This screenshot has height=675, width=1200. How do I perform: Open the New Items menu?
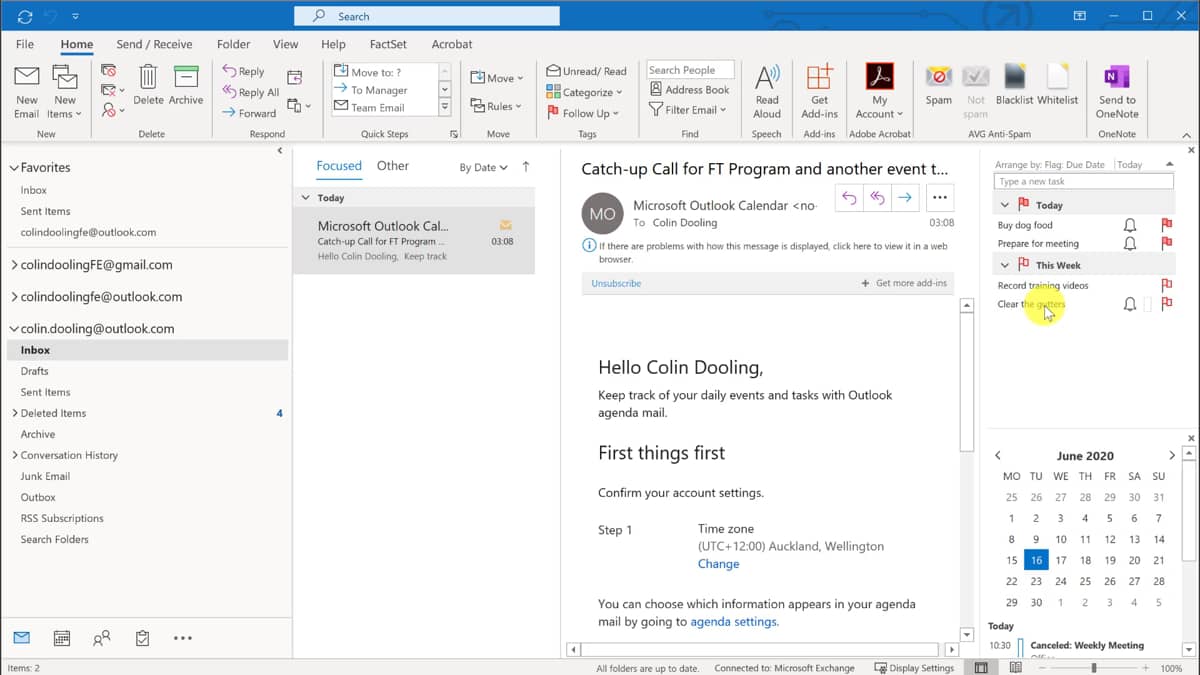coord(65,91)
